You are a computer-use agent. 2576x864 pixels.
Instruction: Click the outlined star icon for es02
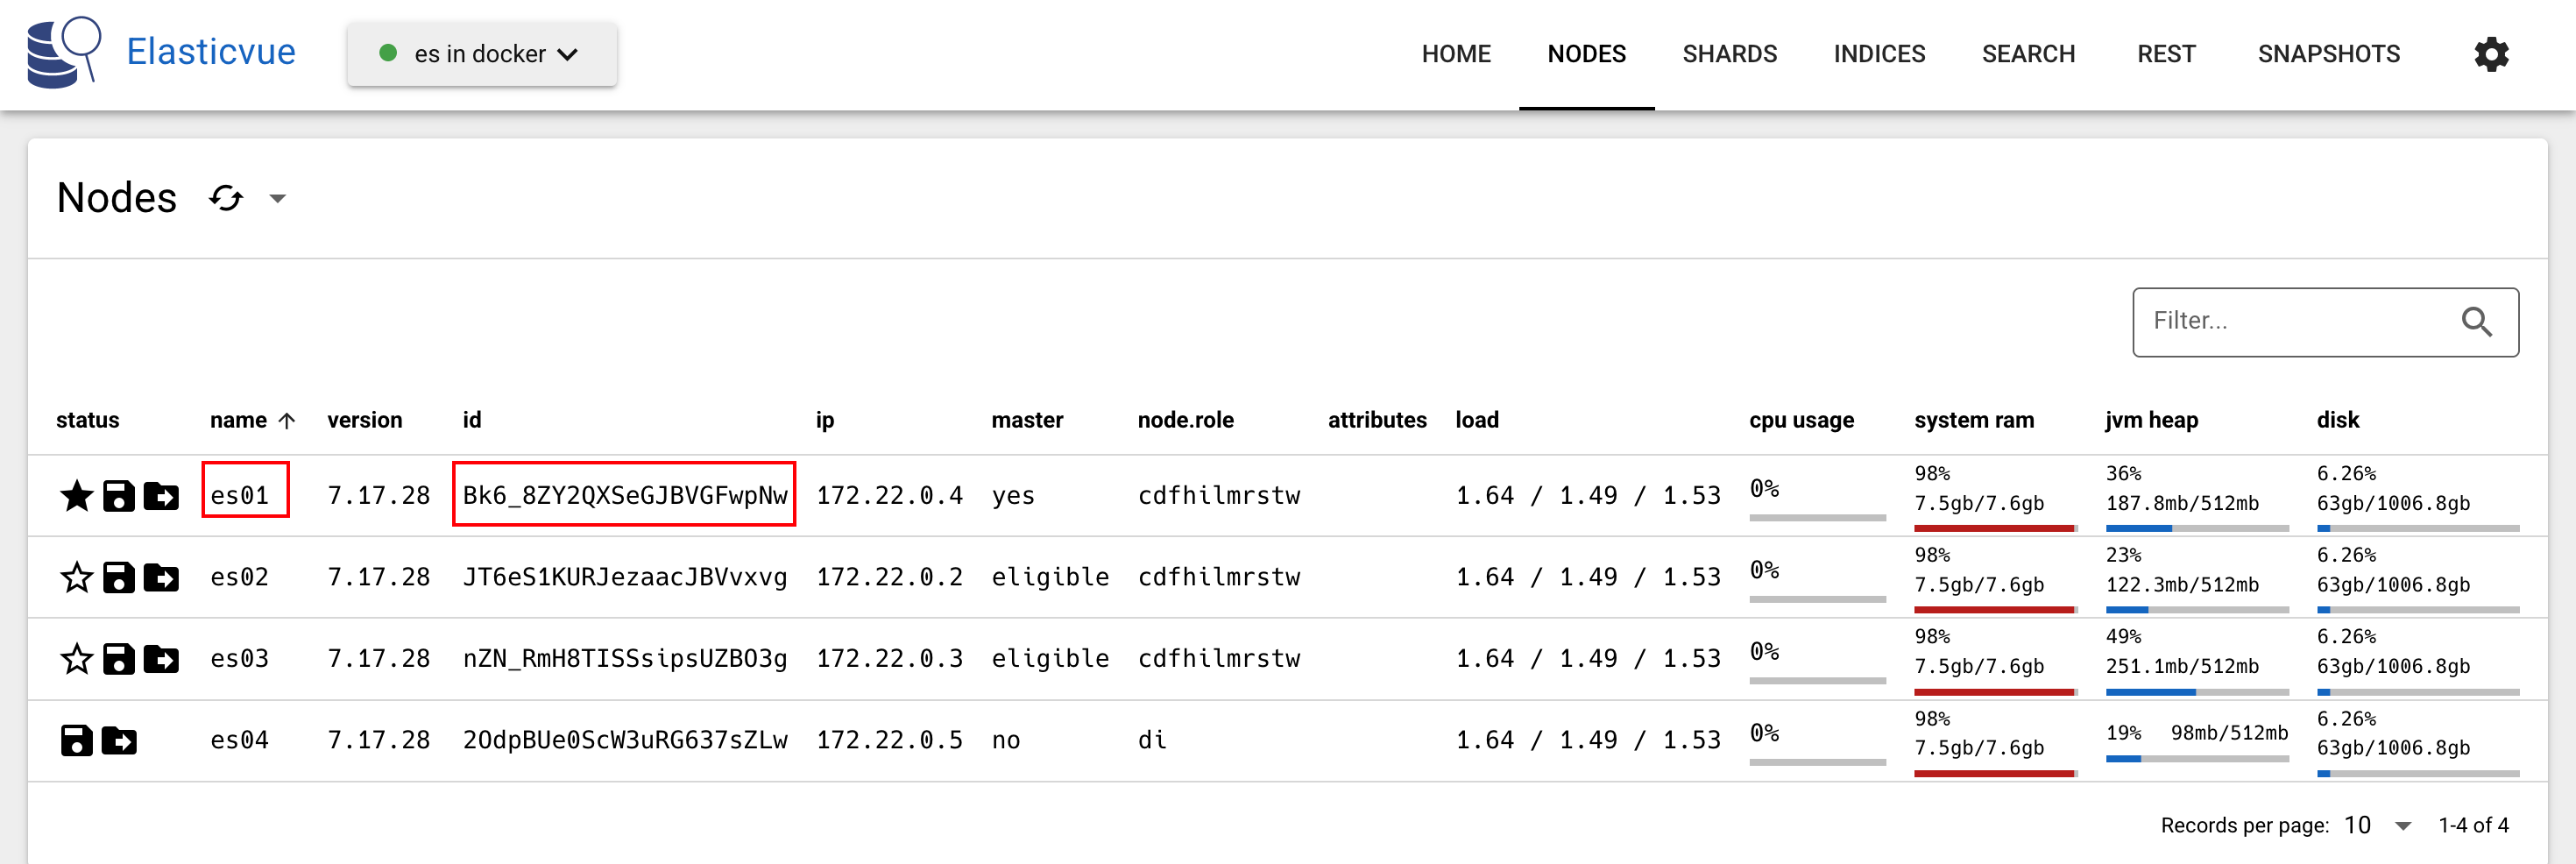tap(77, 577)
